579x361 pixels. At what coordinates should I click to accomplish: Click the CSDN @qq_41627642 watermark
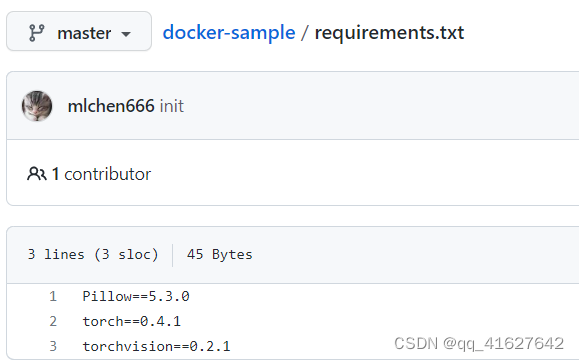(479, 344)
